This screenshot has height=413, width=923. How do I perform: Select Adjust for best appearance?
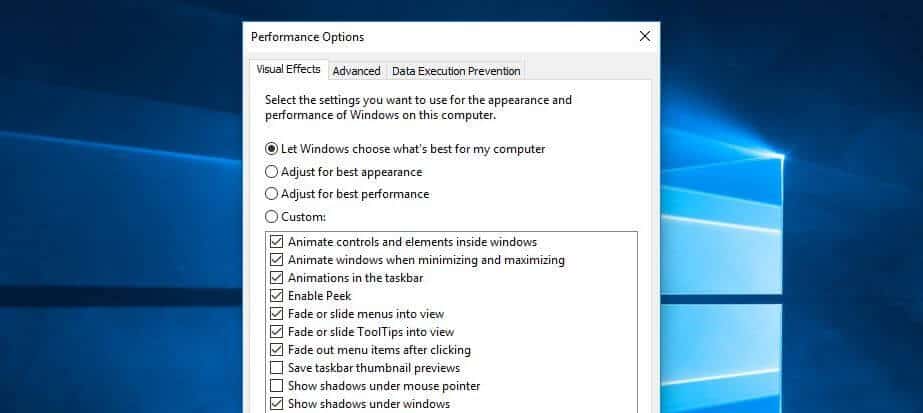271,172
